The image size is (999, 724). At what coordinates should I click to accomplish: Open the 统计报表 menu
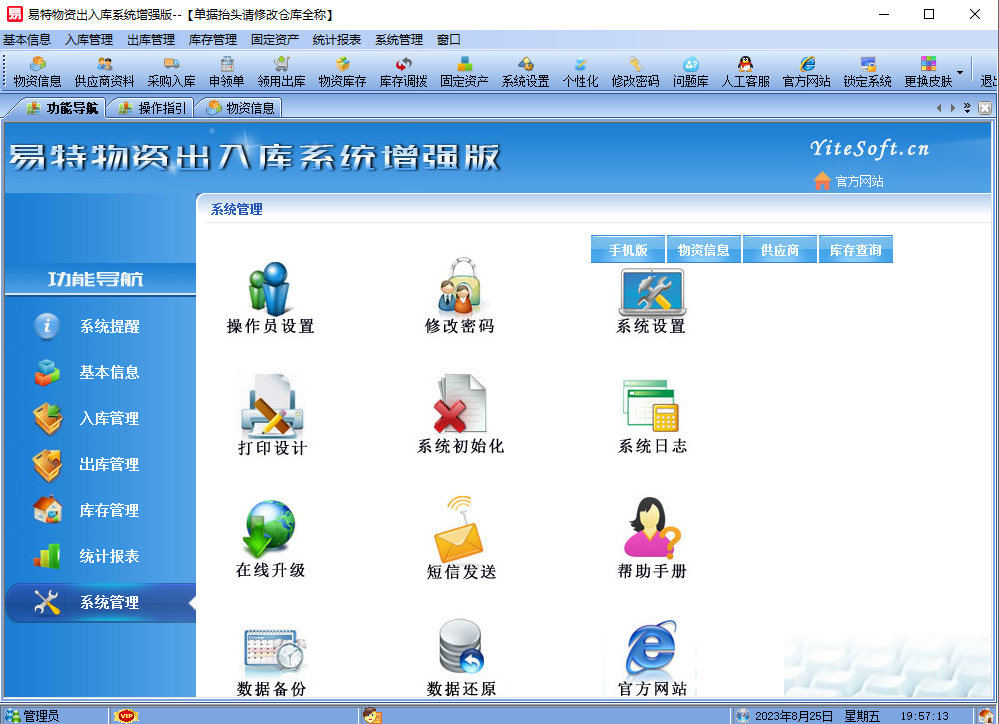click(x=337, y=40)
